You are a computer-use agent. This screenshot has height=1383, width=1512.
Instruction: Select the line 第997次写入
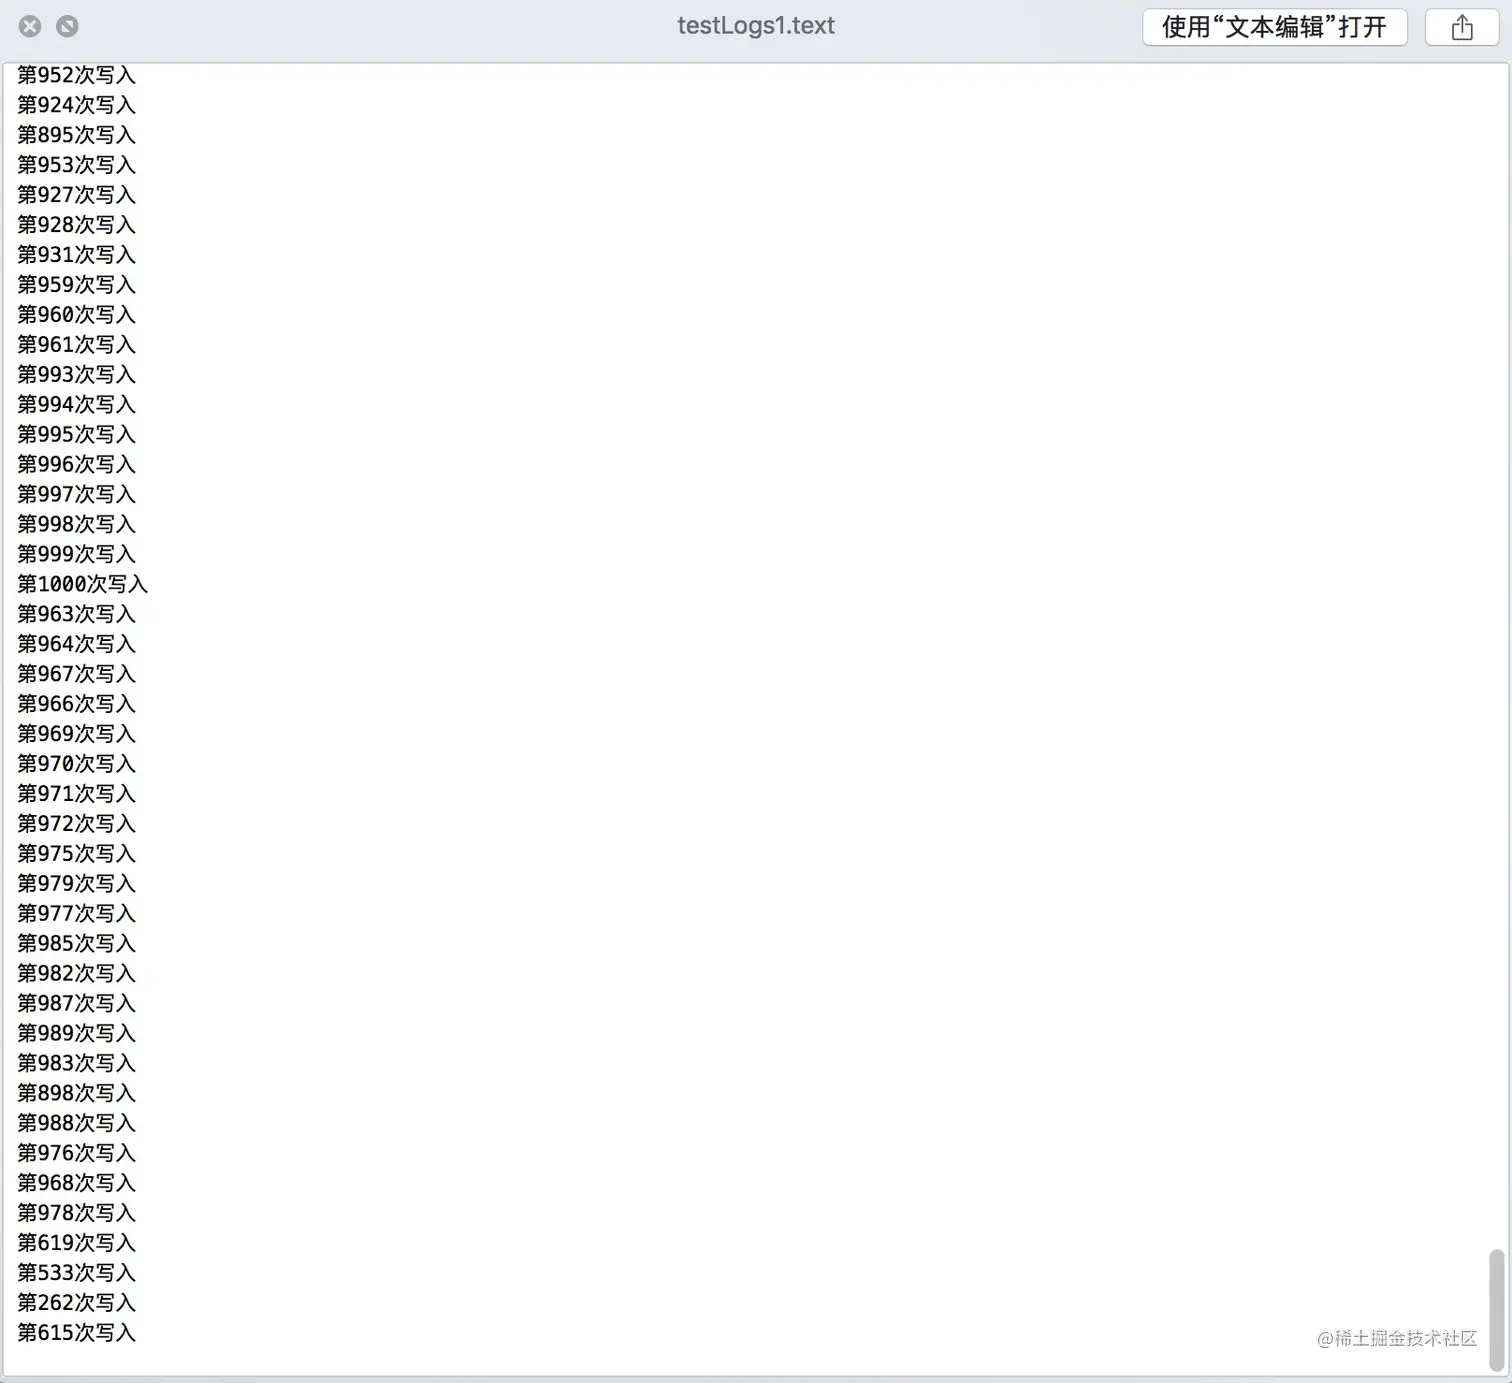tap(76, 495)
